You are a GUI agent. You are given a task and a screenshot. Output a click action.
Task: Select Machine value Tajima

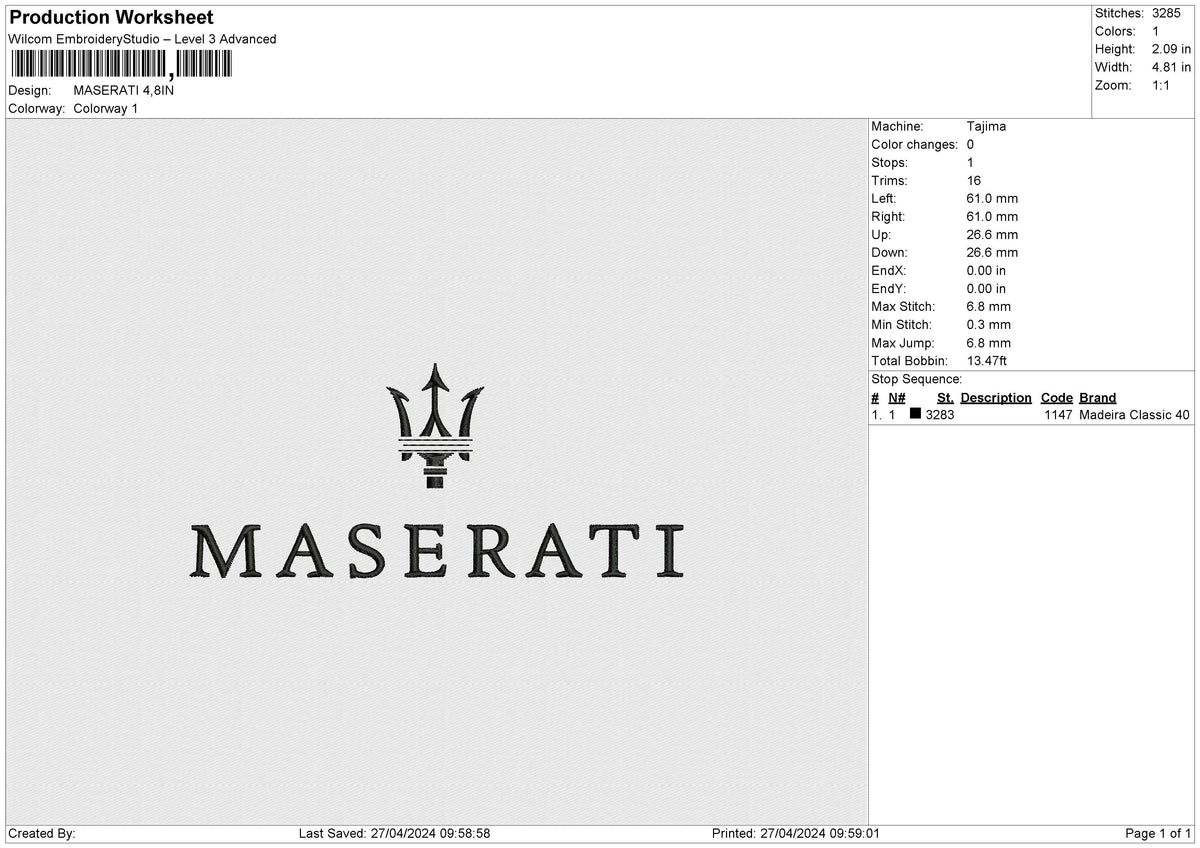point(986,126)
